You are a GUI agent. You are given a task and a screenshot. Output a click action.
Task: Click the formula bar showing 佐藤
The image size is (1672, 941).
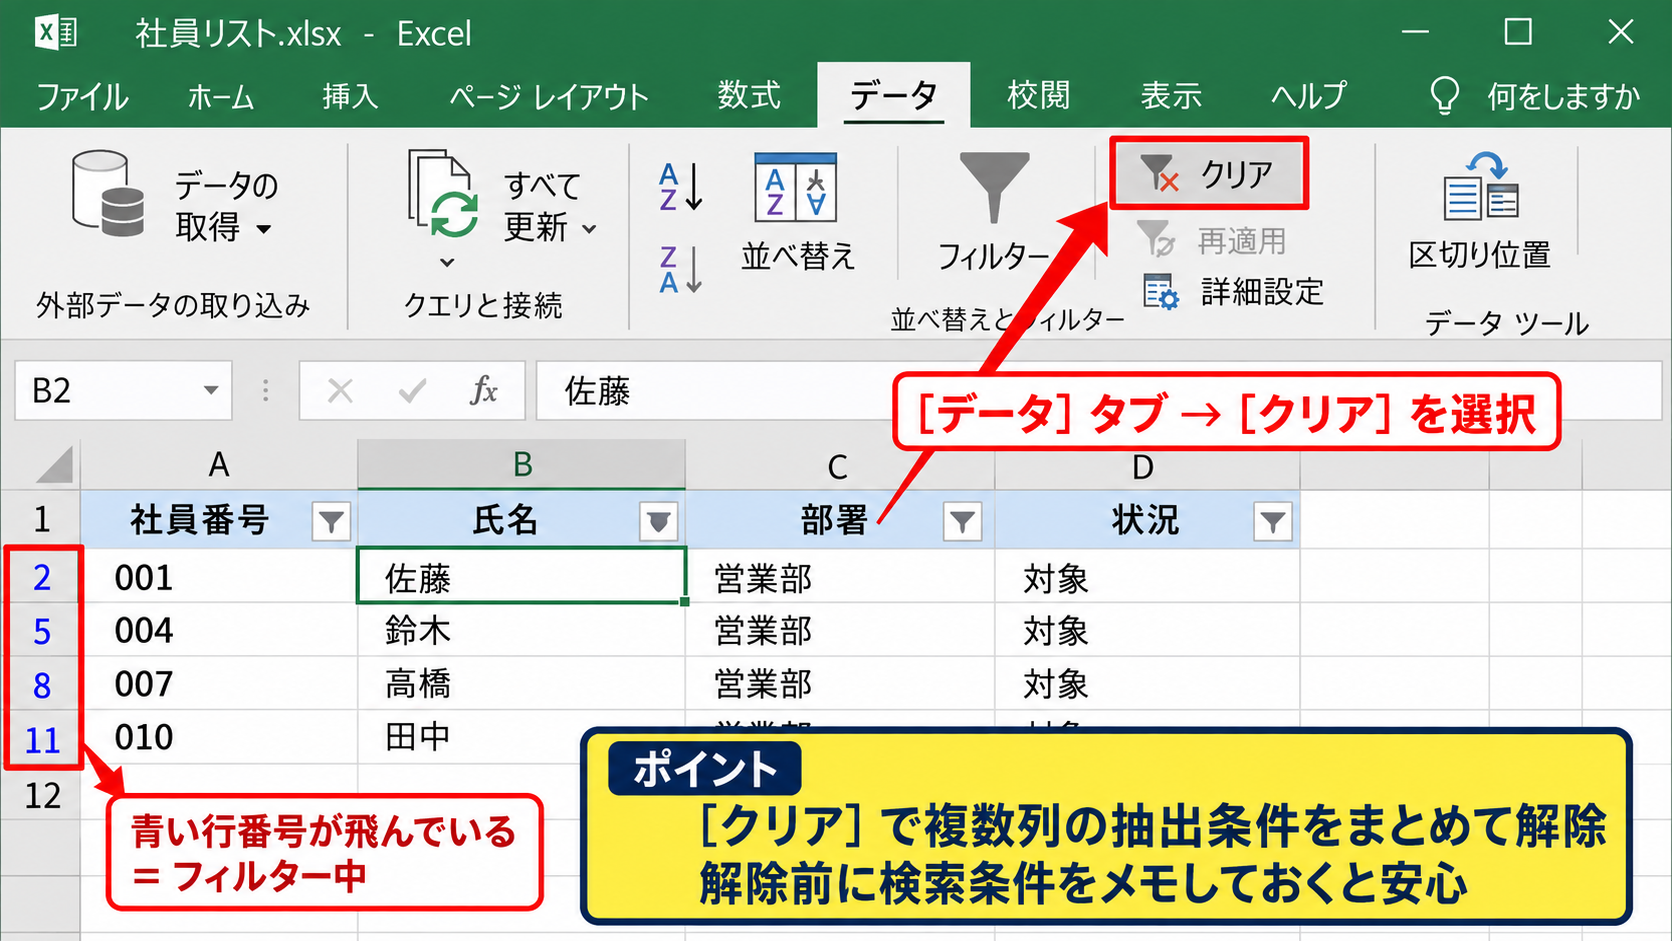[x=1099, y=391]
